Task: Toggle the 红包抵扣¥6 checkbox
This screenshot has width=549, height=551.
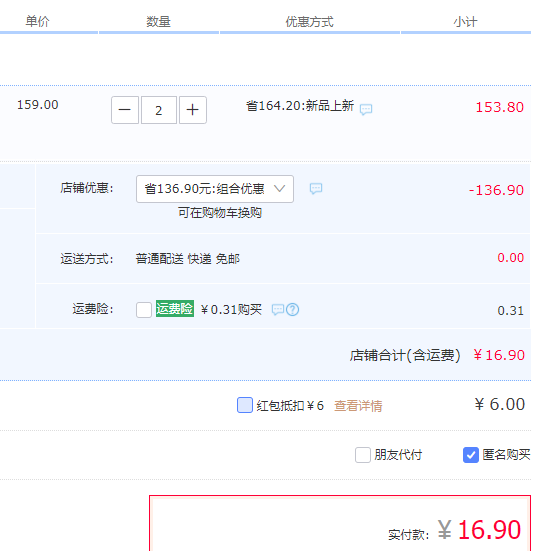Action: pos(245,405)
